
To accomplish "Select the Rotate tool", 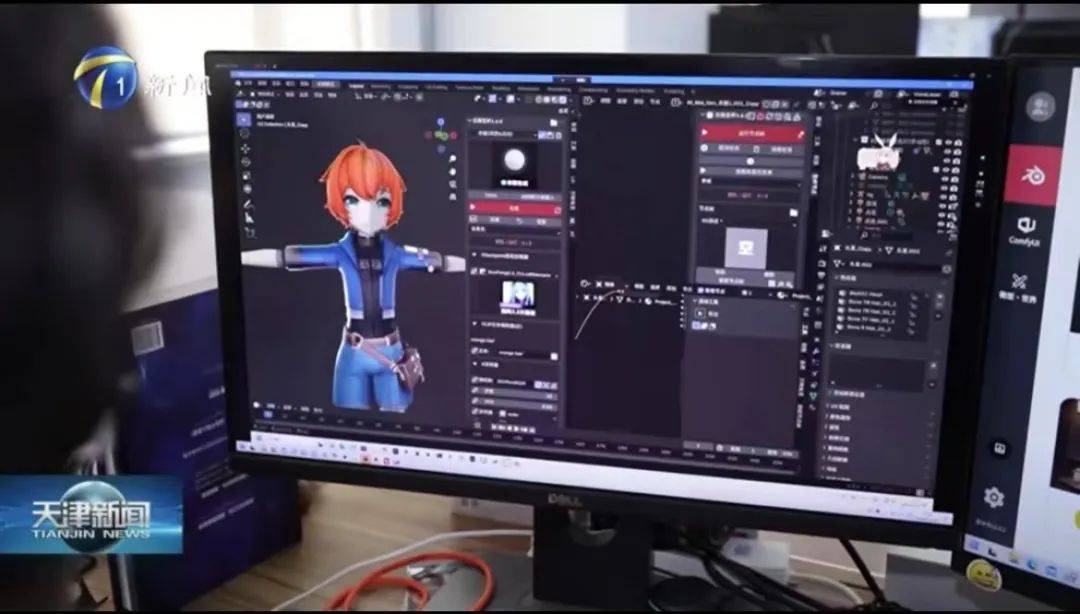I will (x=246, y=162).
